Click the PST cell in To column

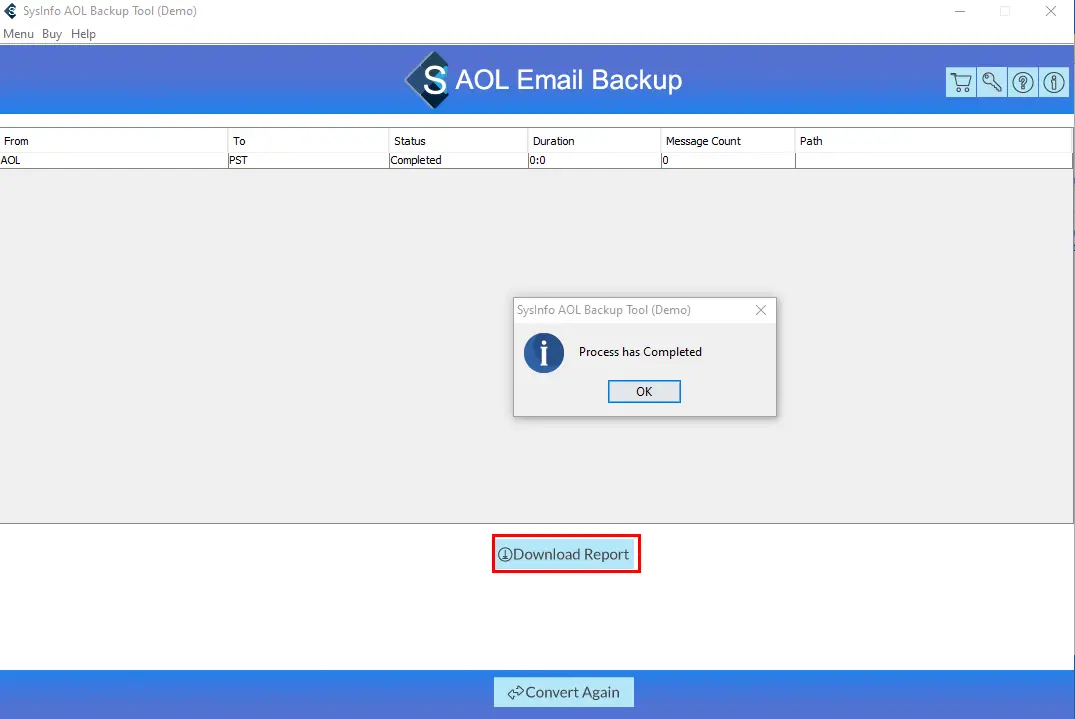pyautogui.click(x=309, y=160)
